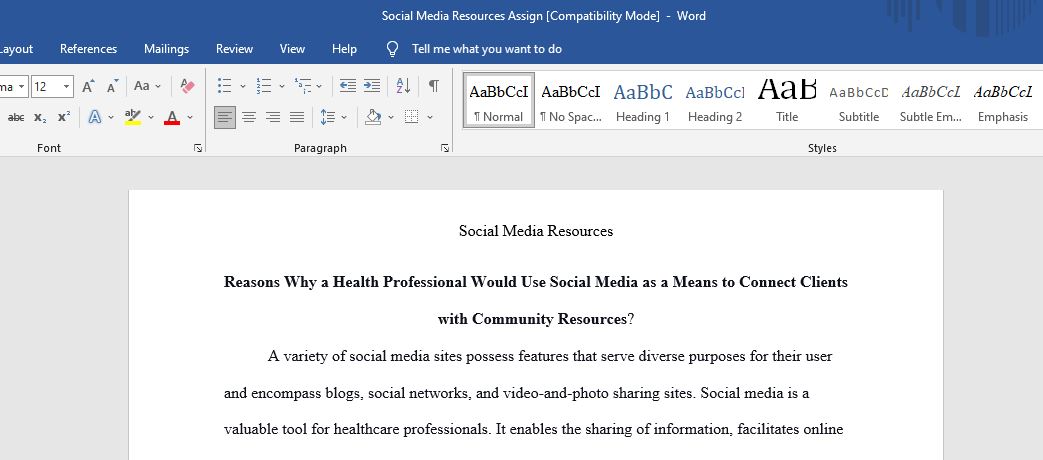This screenshot has width=1043, height=460.
Task: Open the font size 12 dropdown
Action: (x=67, y=86)
